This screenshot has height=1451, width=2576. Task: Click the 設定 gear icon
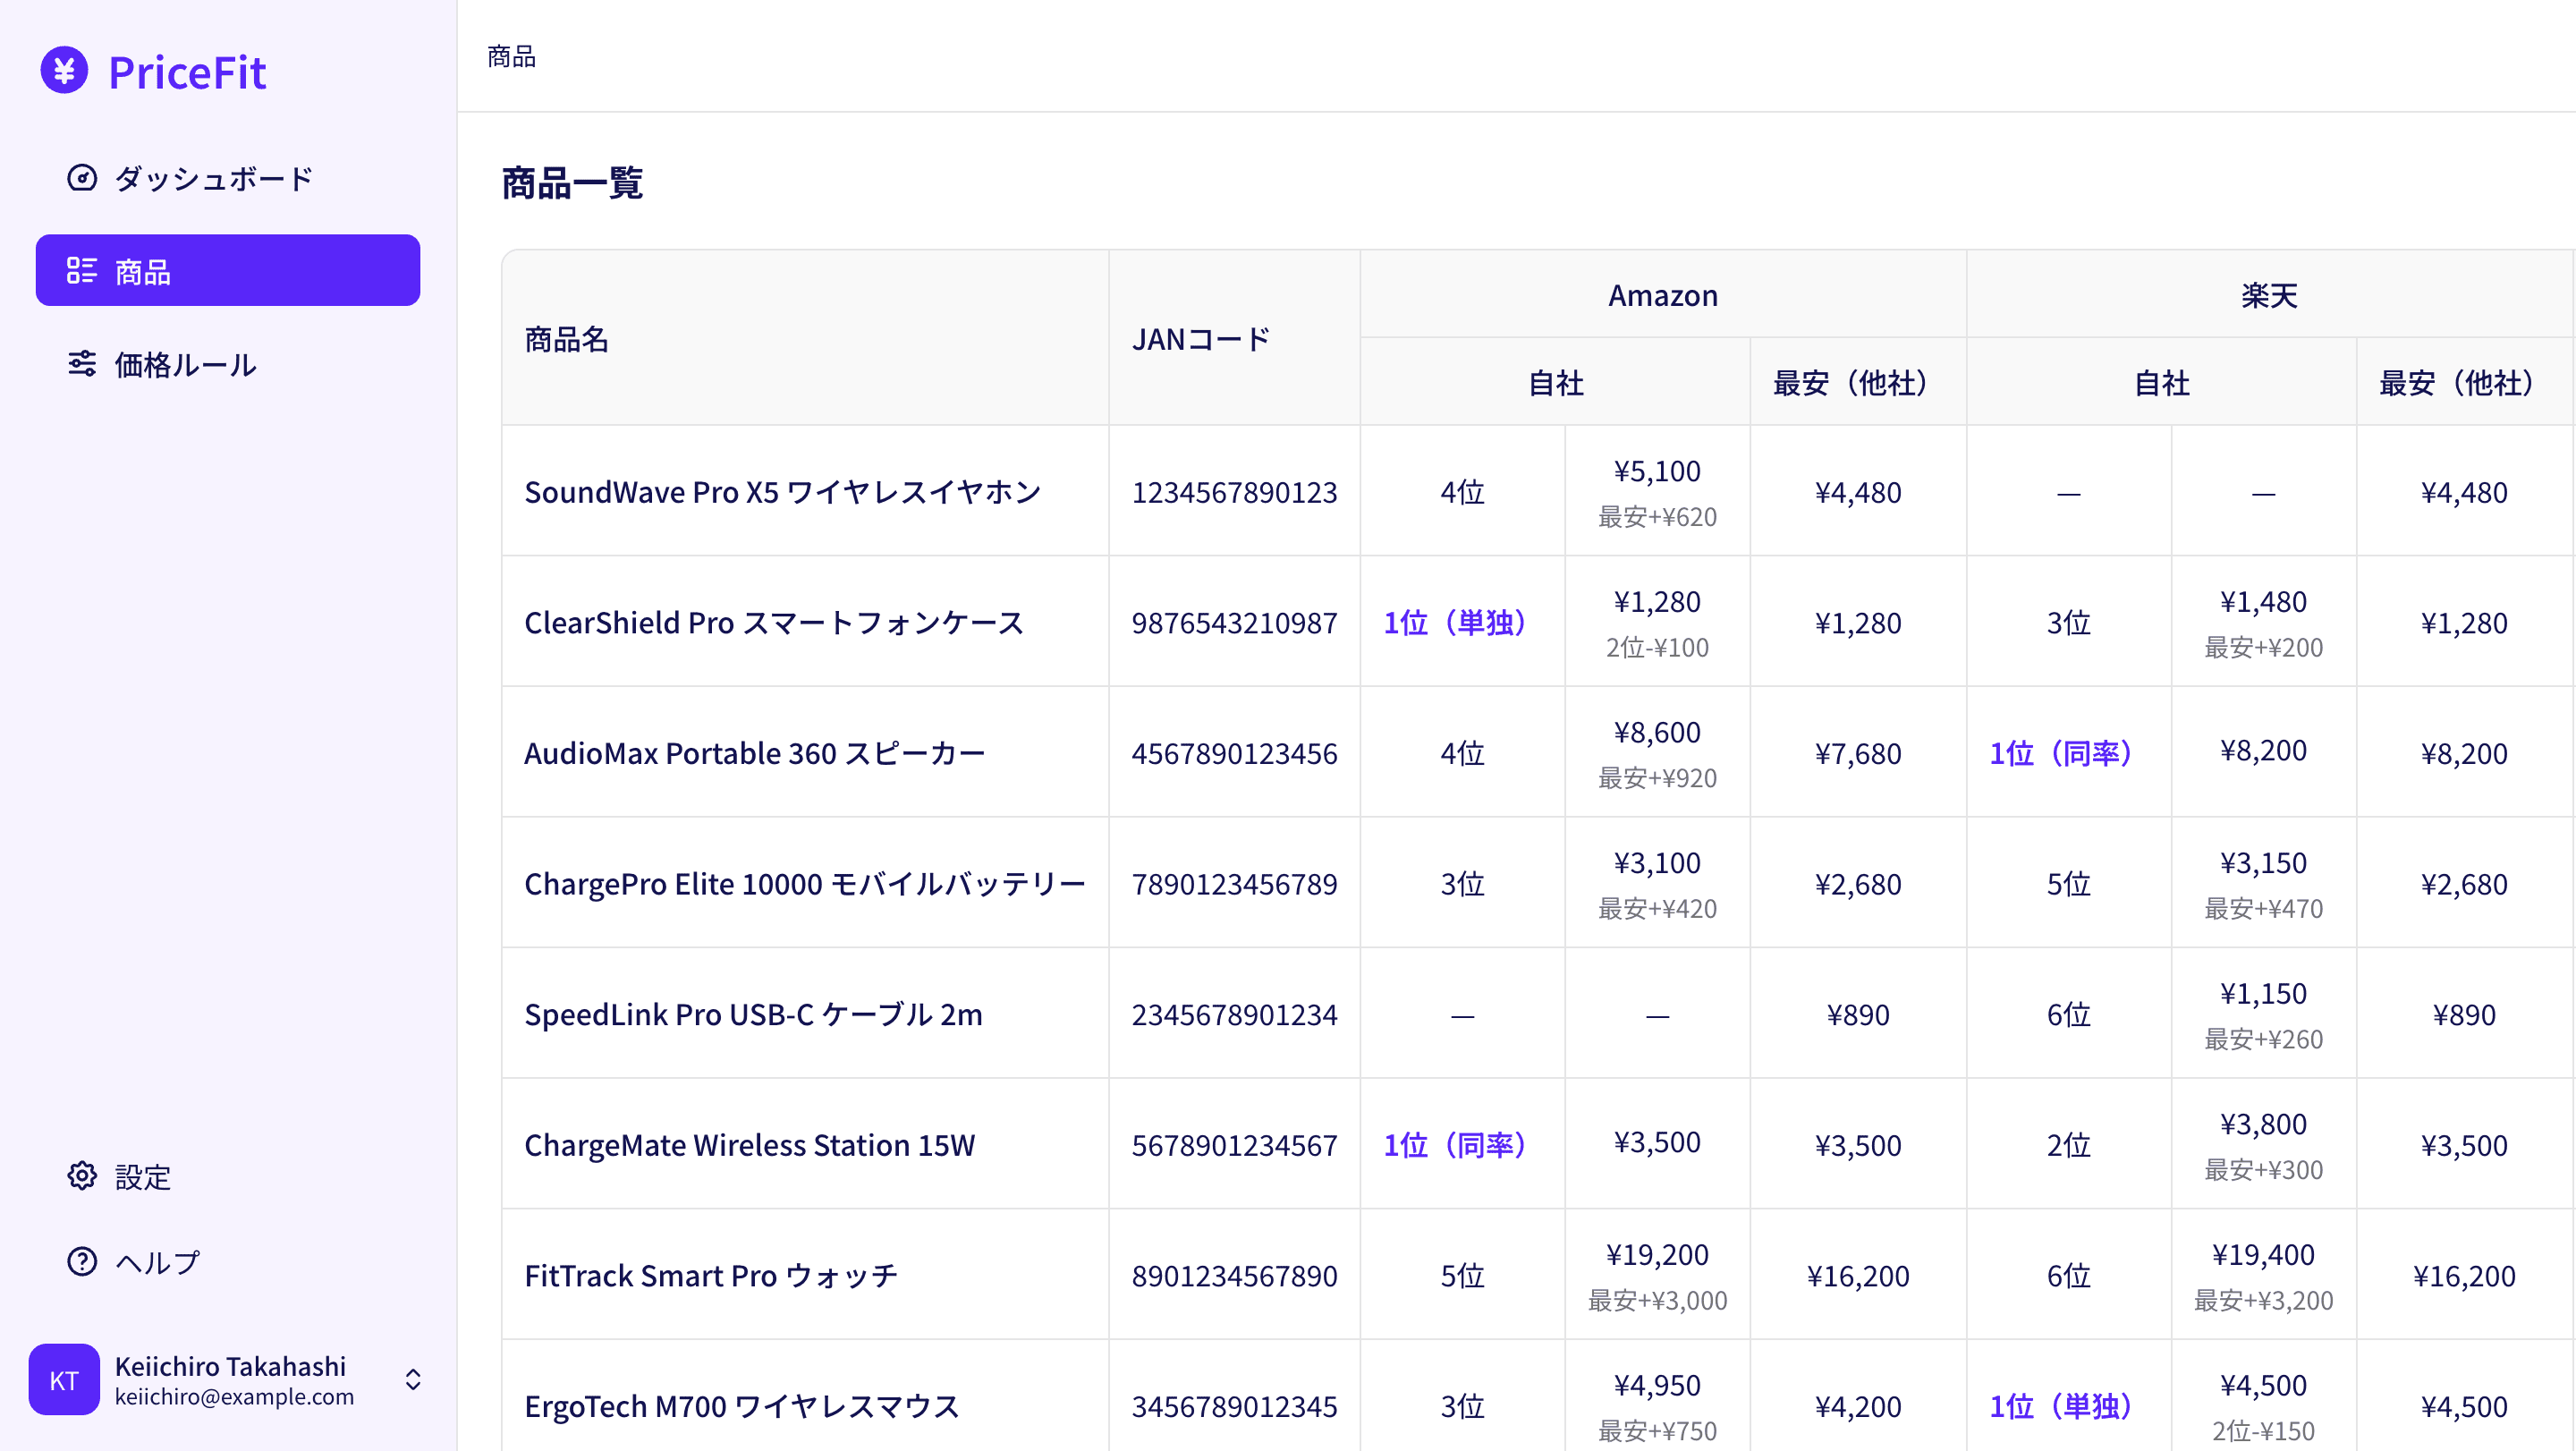tap(82, 1176)
